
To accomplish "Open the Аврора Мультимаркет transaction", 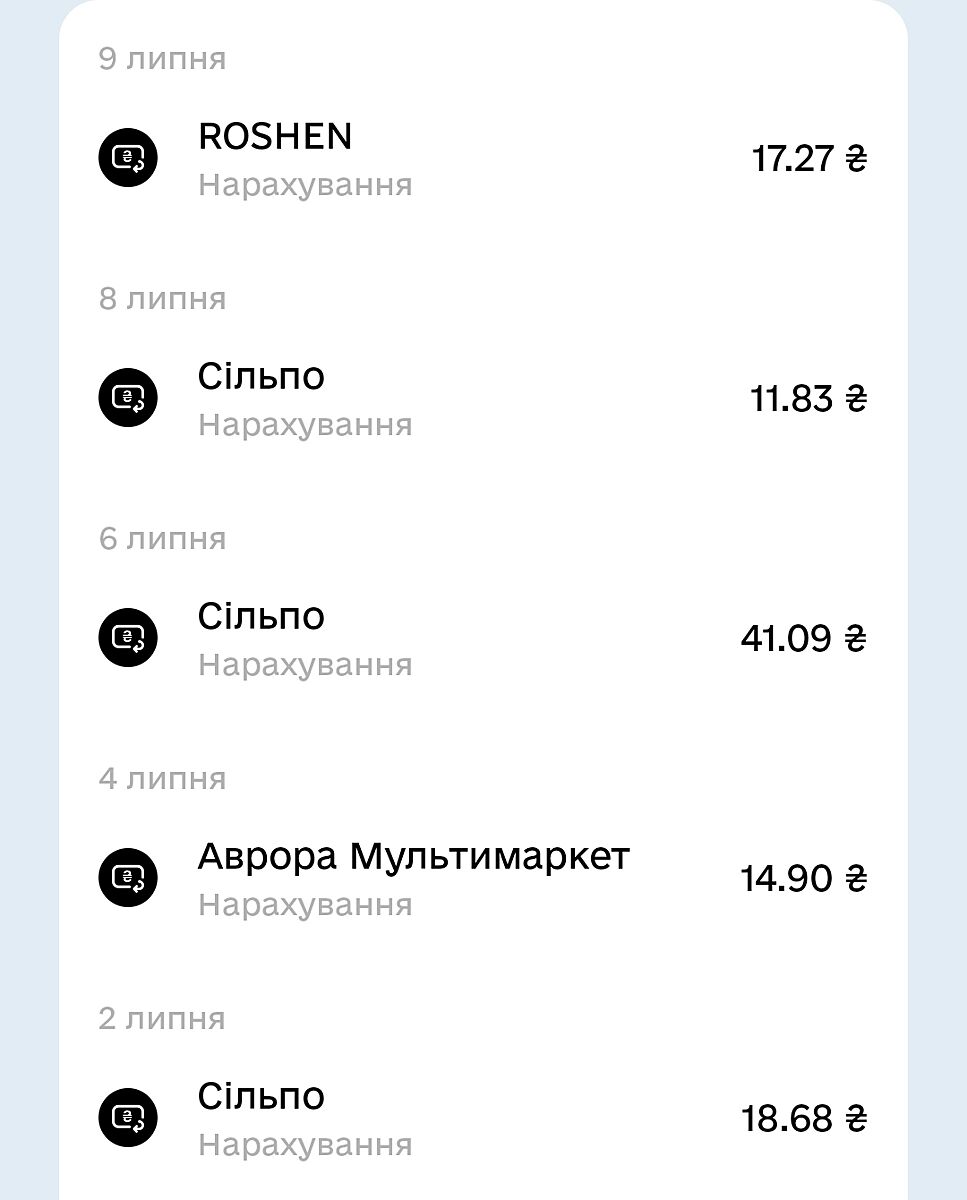I will (x=413, y=857).
